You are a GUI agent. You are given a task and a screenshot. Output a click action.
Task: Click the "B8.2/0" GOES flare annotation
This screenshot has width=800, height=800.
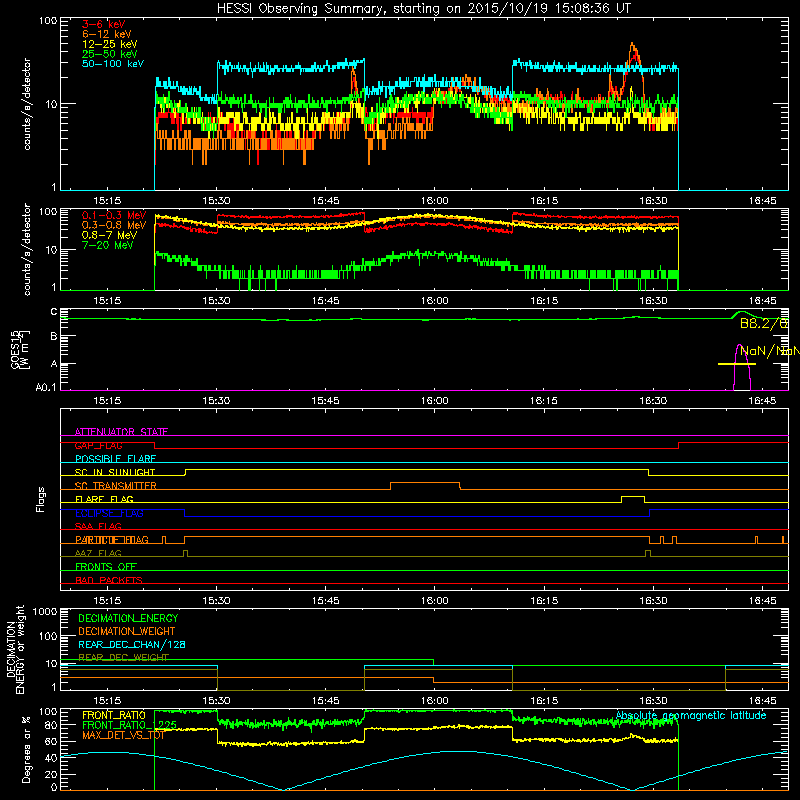coord(764,324)
